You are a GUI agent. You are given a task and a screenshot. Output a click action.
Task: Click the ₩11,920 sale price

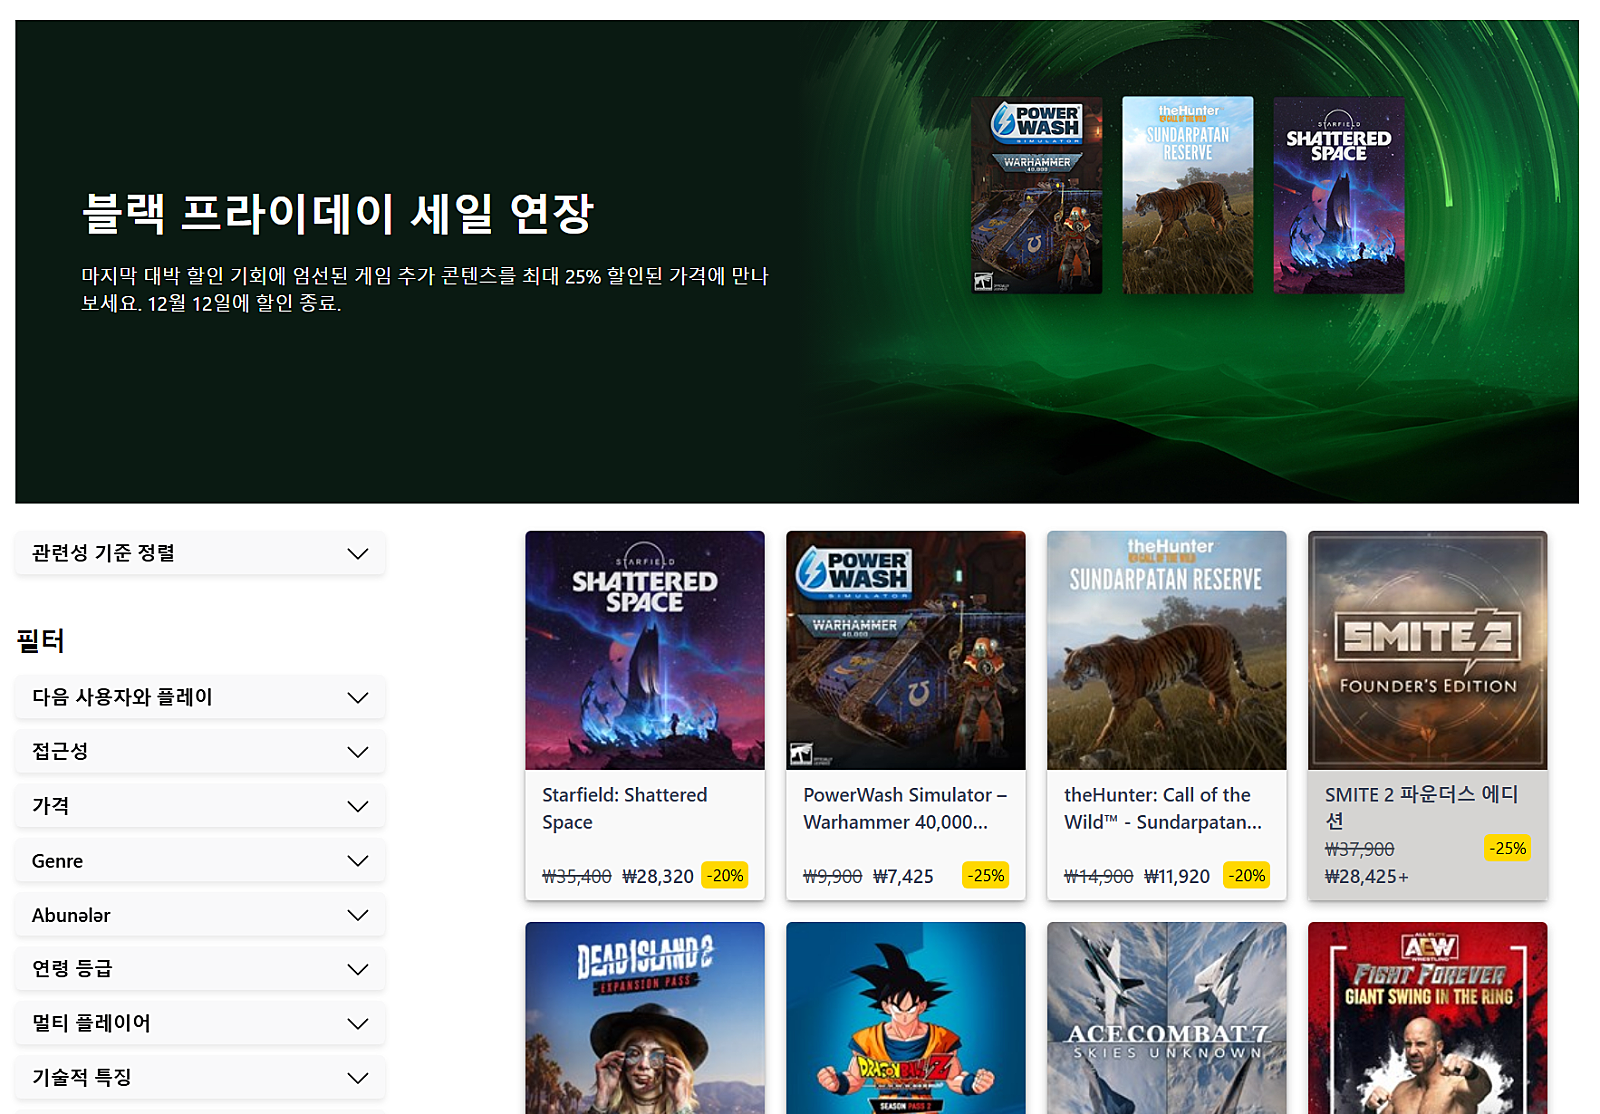click(1177, 876)
